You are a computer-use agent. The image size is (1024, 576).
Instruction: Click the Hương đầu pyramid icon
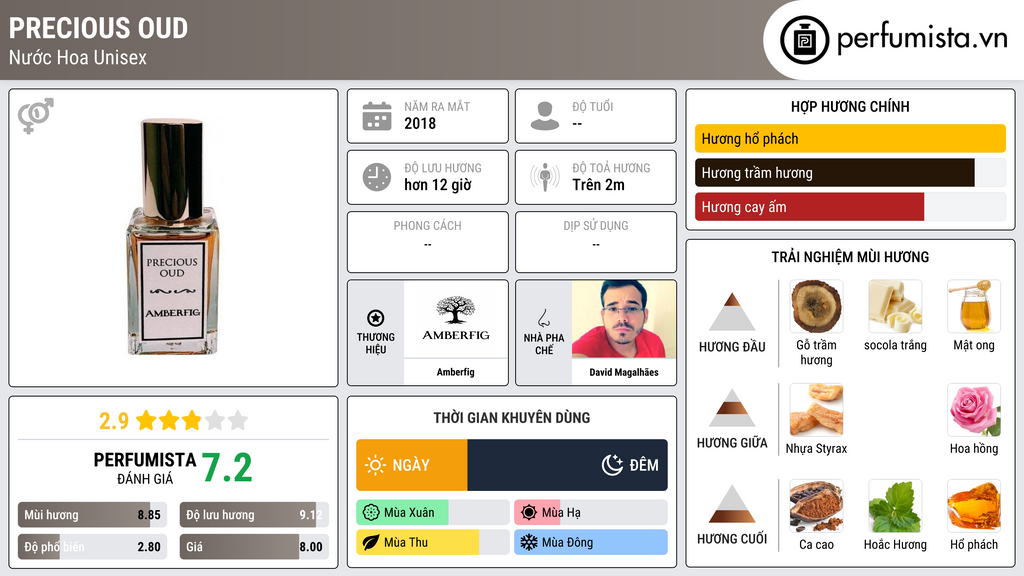pos(732,312)
